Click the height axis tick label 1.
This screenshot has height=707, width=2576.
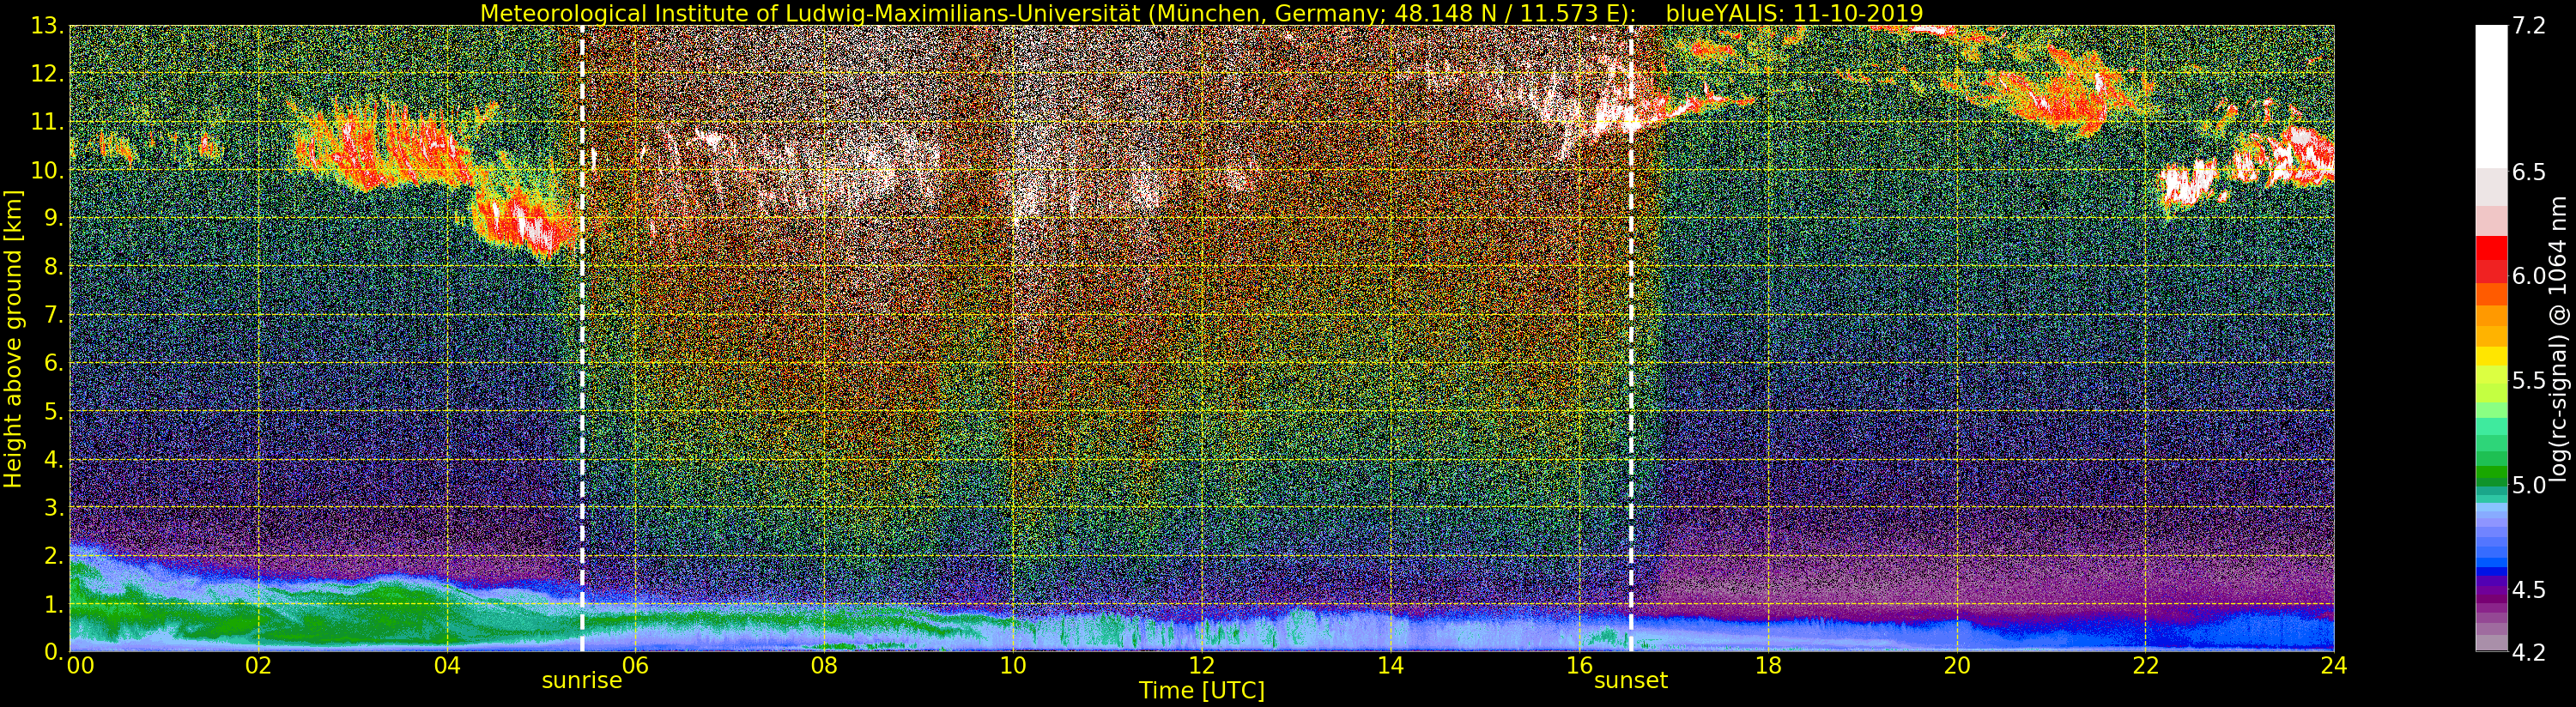[x=54, y=604]
